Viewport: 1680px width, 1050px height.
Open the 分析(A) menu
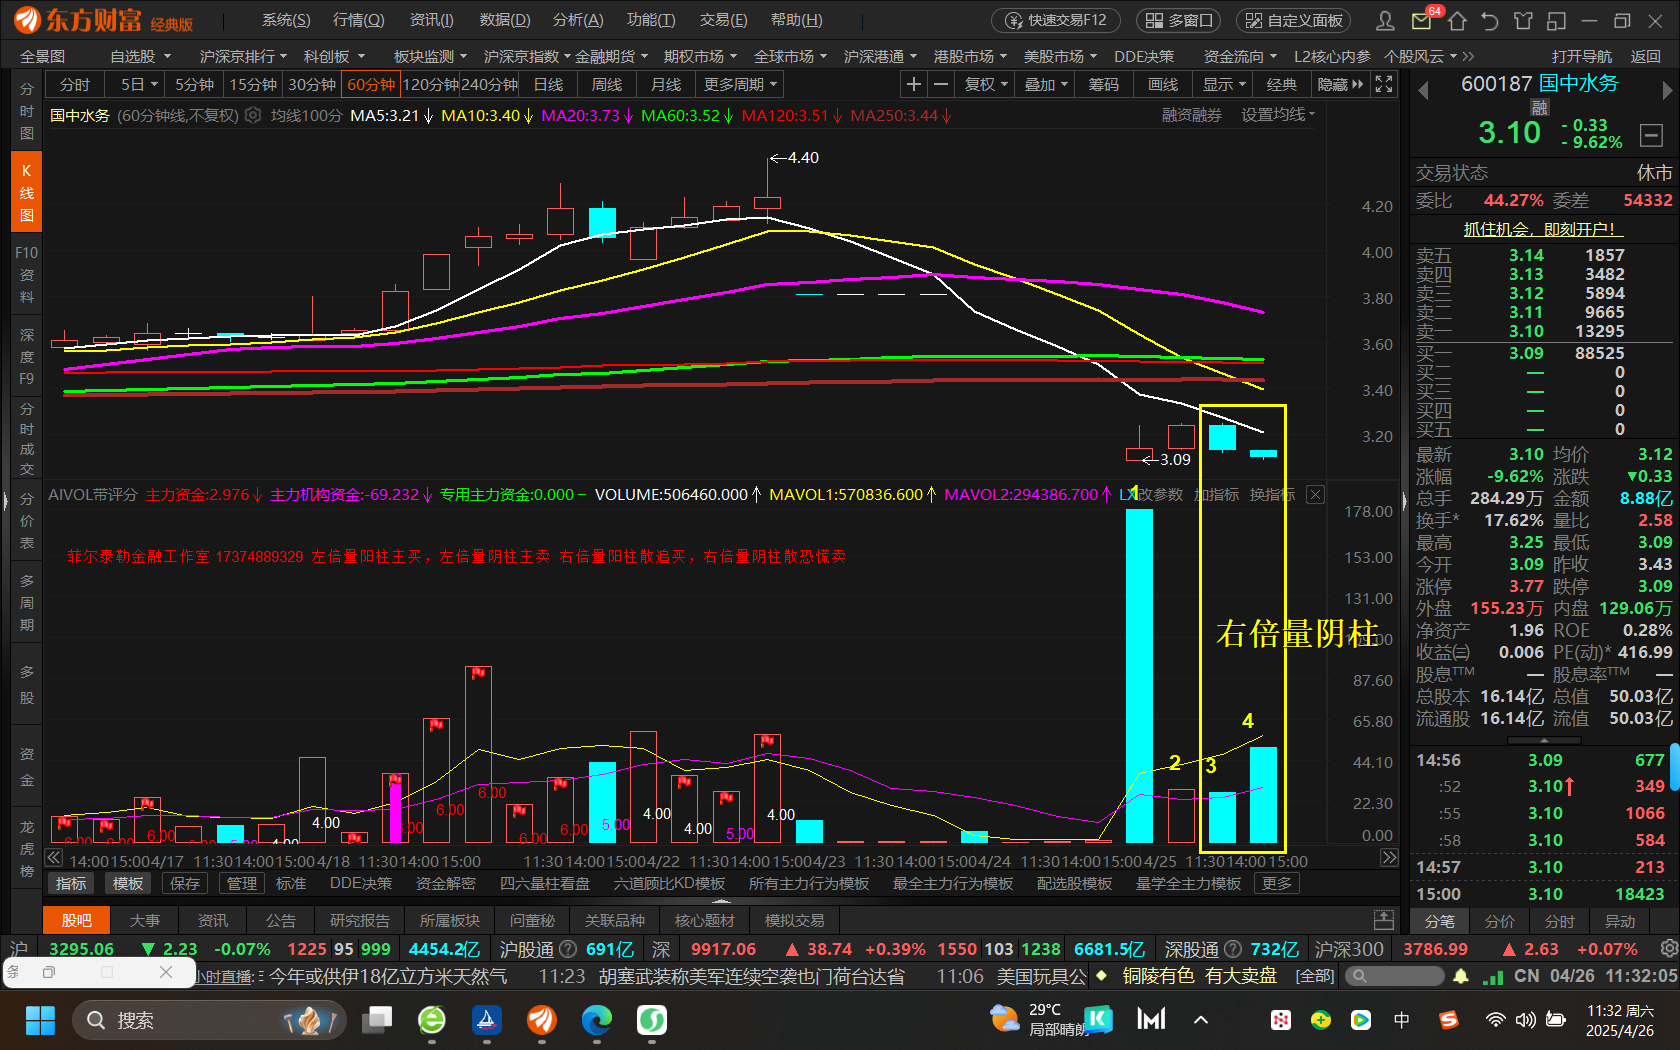(x=578, y=20)
